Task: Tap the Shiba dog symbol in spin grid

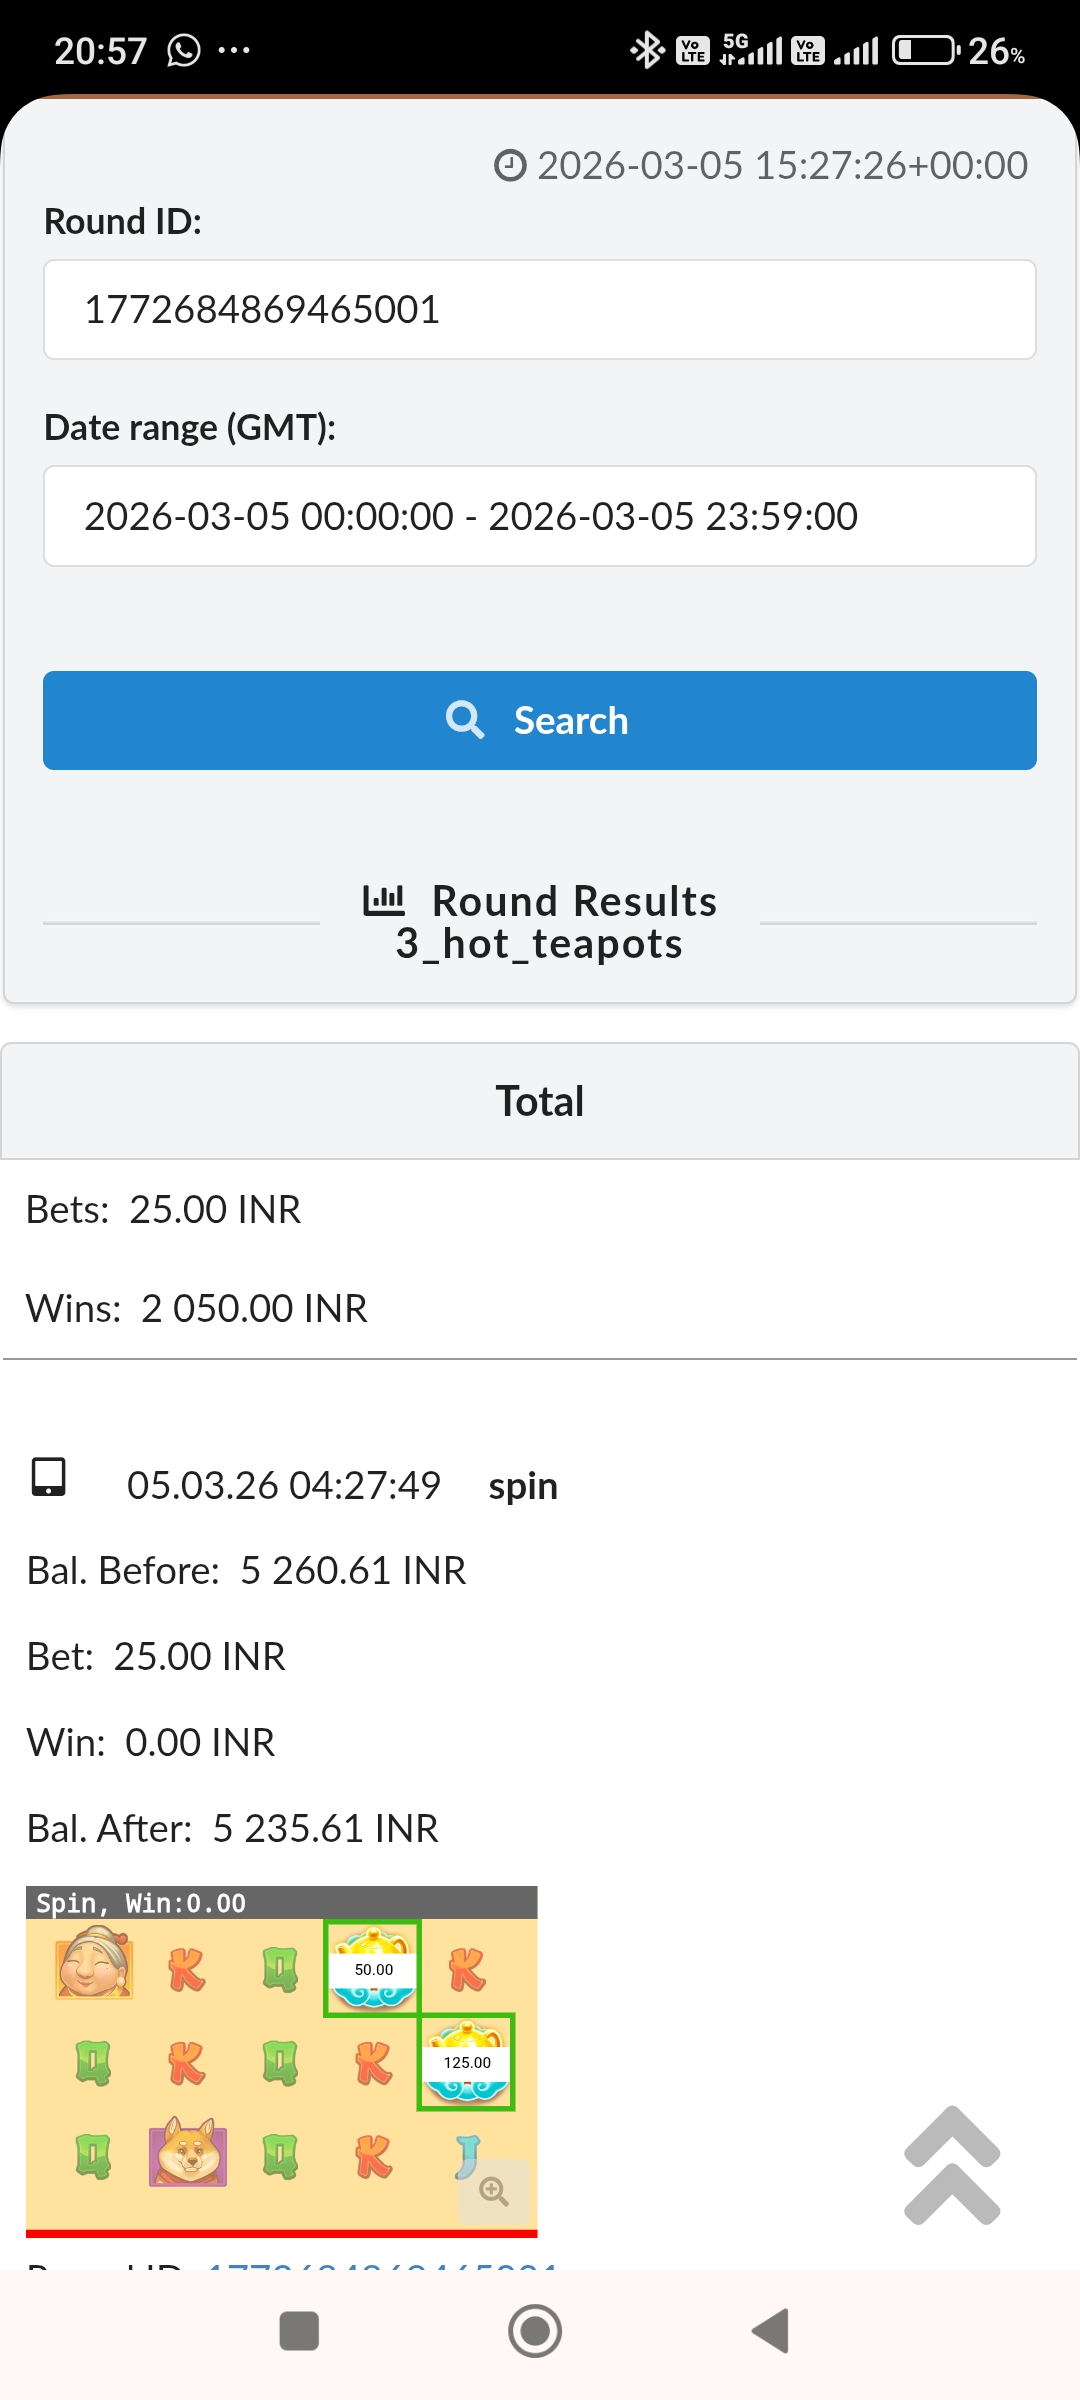Action: (x=188, y=2152)
